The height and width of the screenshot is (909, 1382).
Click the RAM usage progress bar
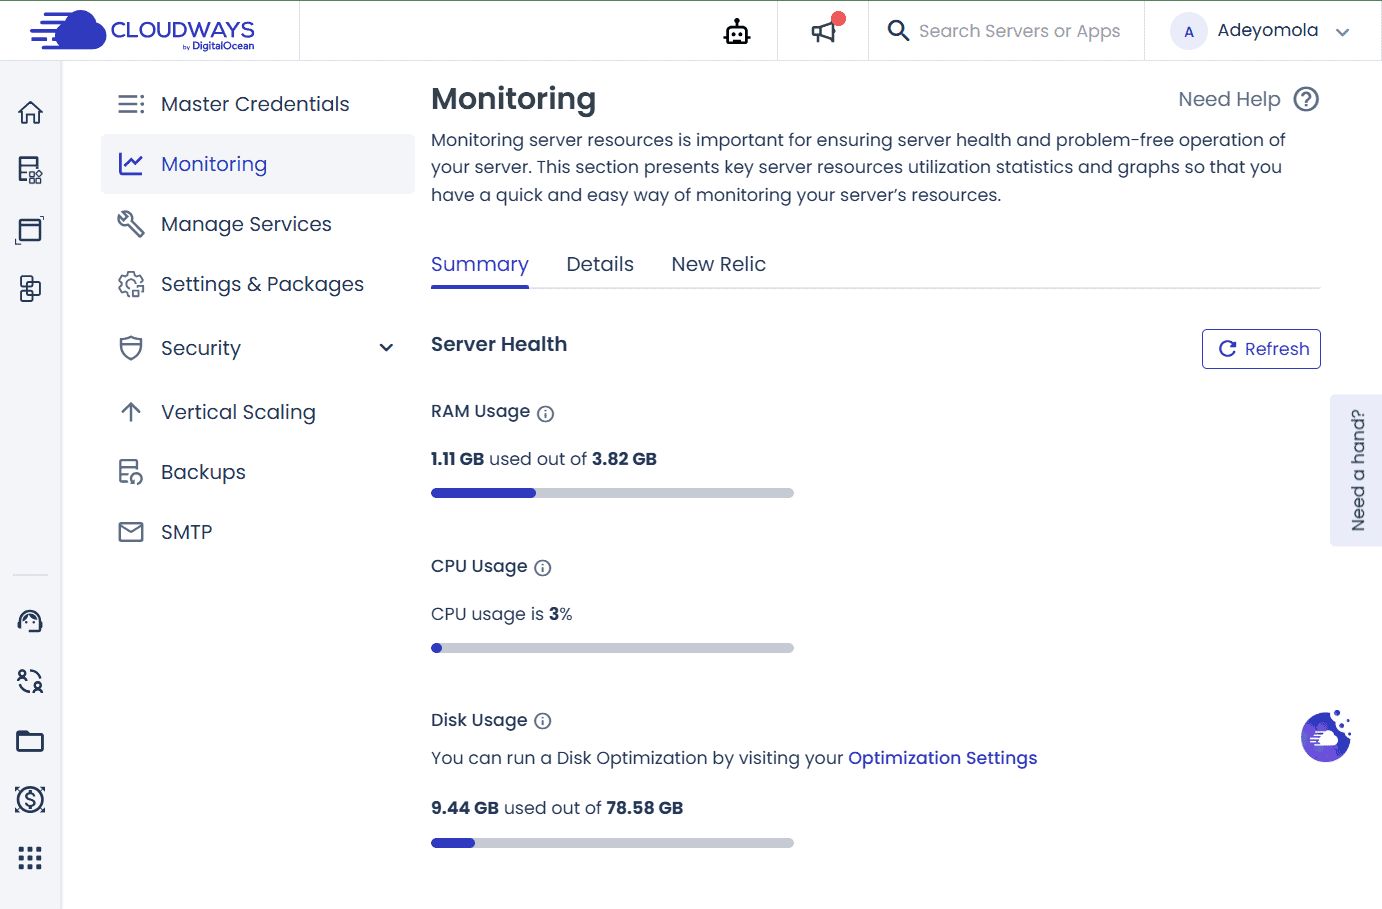click(612, 493)
